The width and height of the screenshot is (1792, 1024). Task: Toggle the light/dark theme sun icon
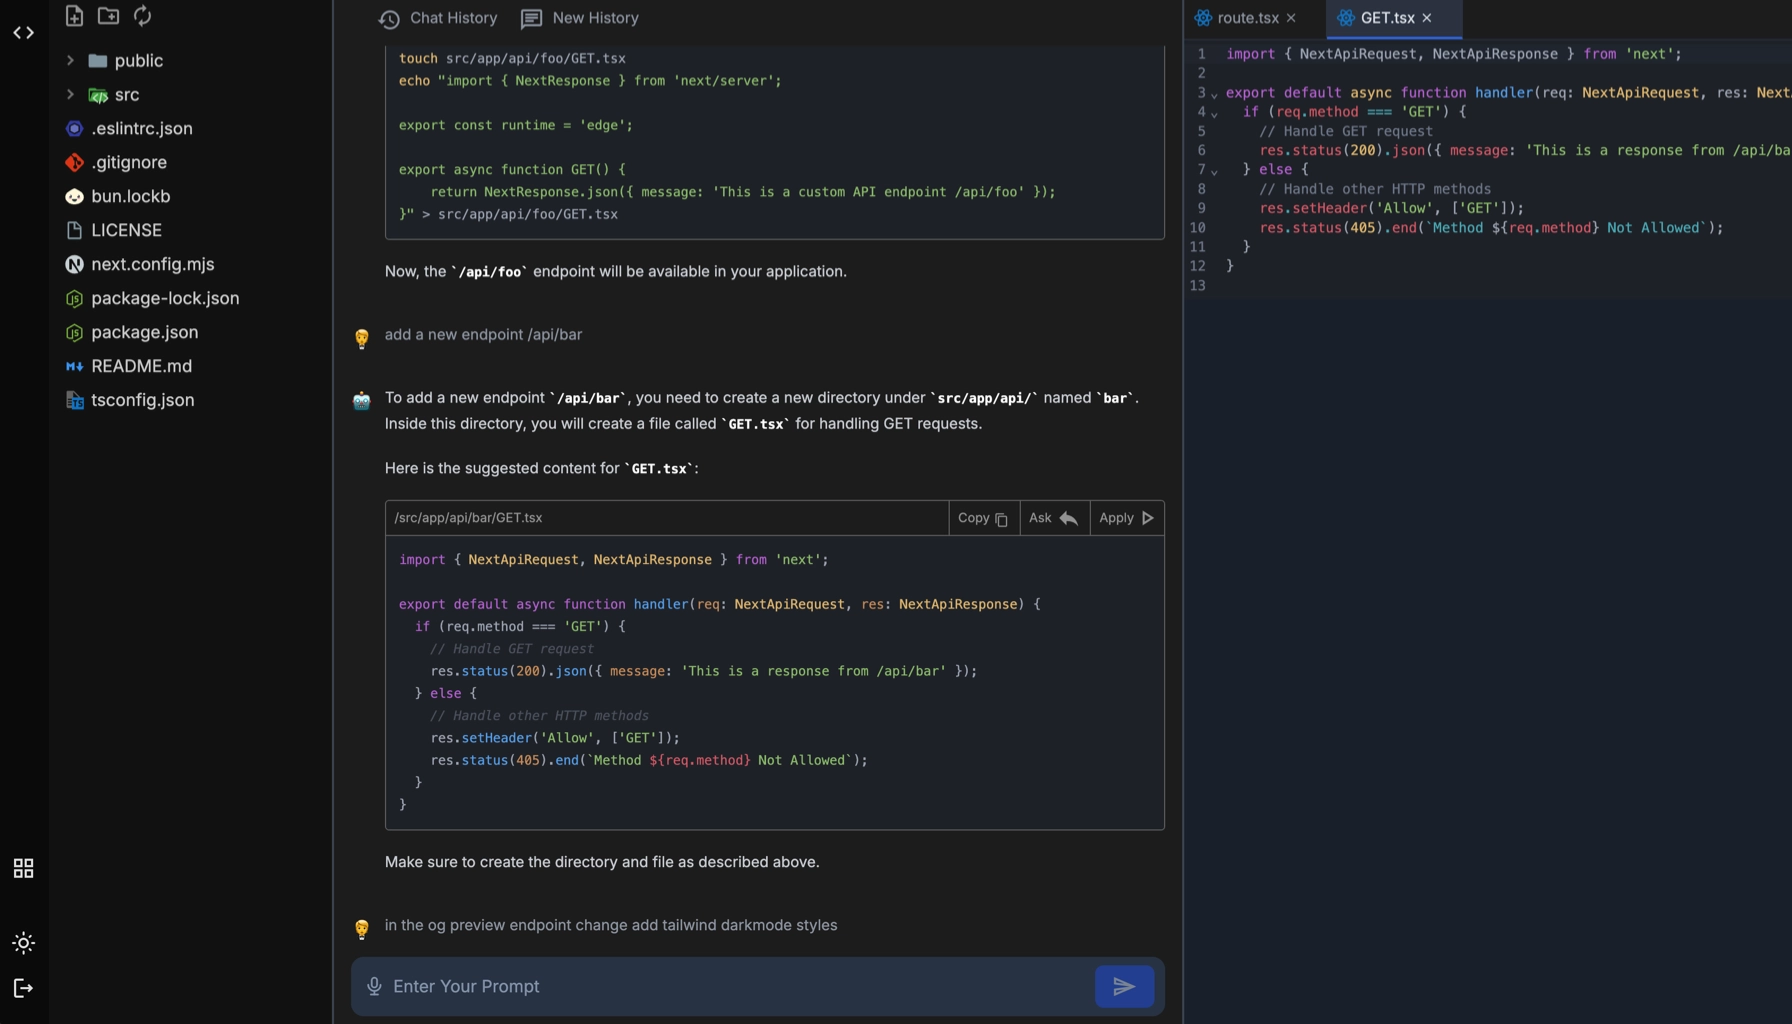pos(23,943)
